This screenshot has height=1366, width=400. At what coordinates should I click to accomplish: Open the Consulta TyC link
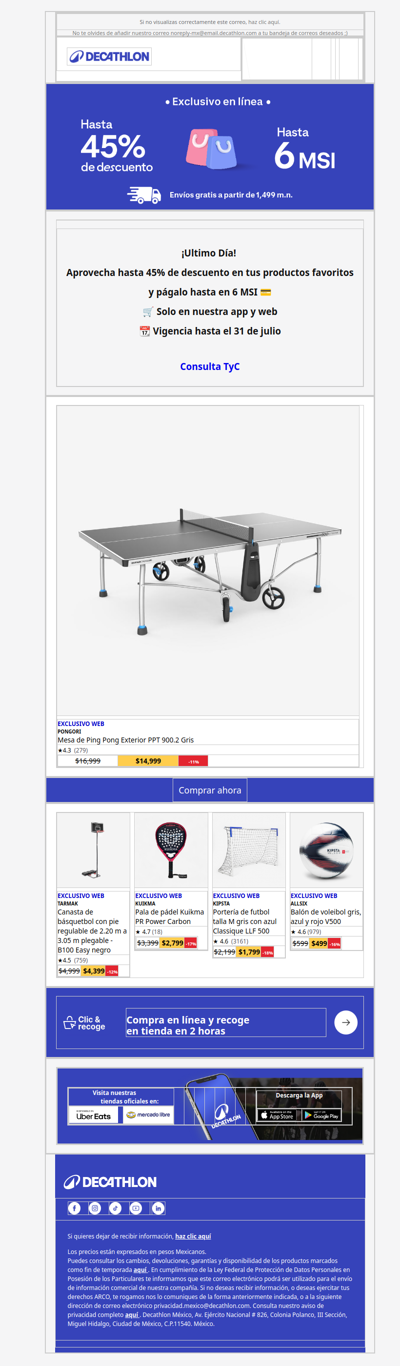point(210,367)
